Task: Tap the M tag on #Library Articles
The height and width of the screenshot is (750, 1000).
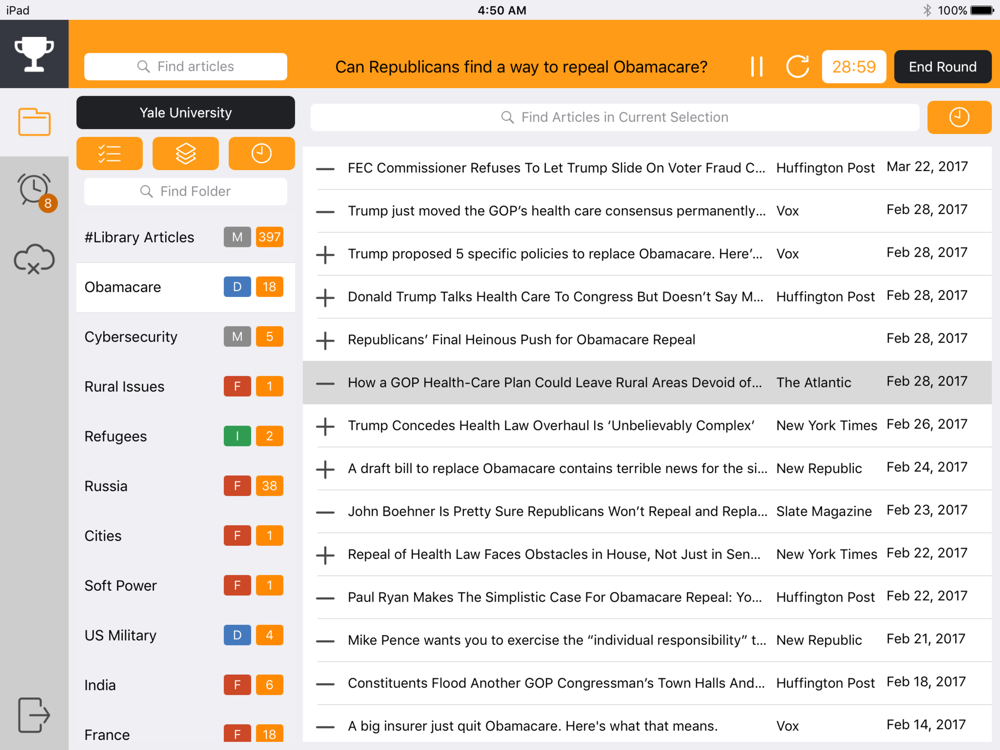Action: [237, 237]
